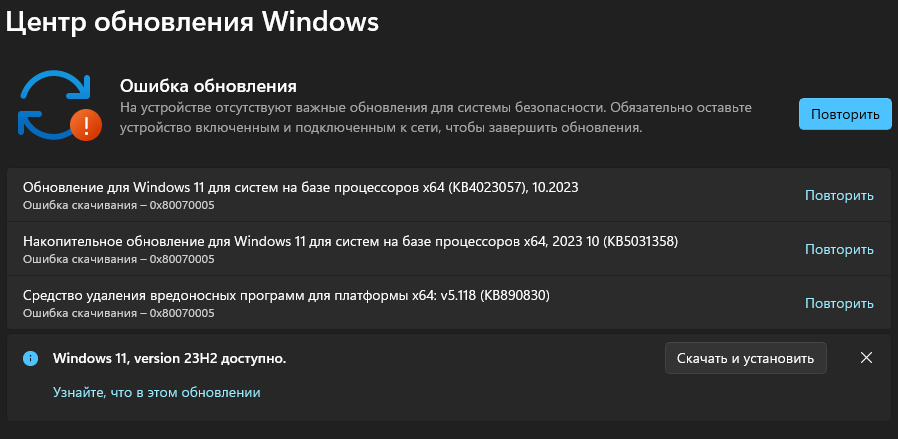Click the Скачать и установить button
Screen dimensions: 898x439
745,357
